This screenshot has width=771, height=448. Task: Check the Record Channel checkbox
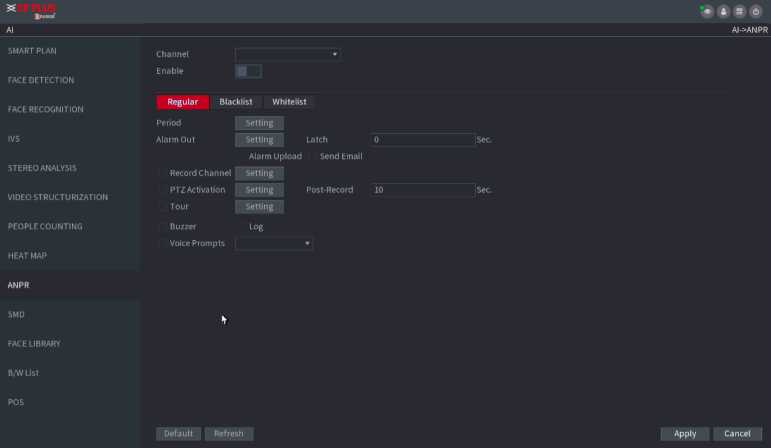coord(163,173)
